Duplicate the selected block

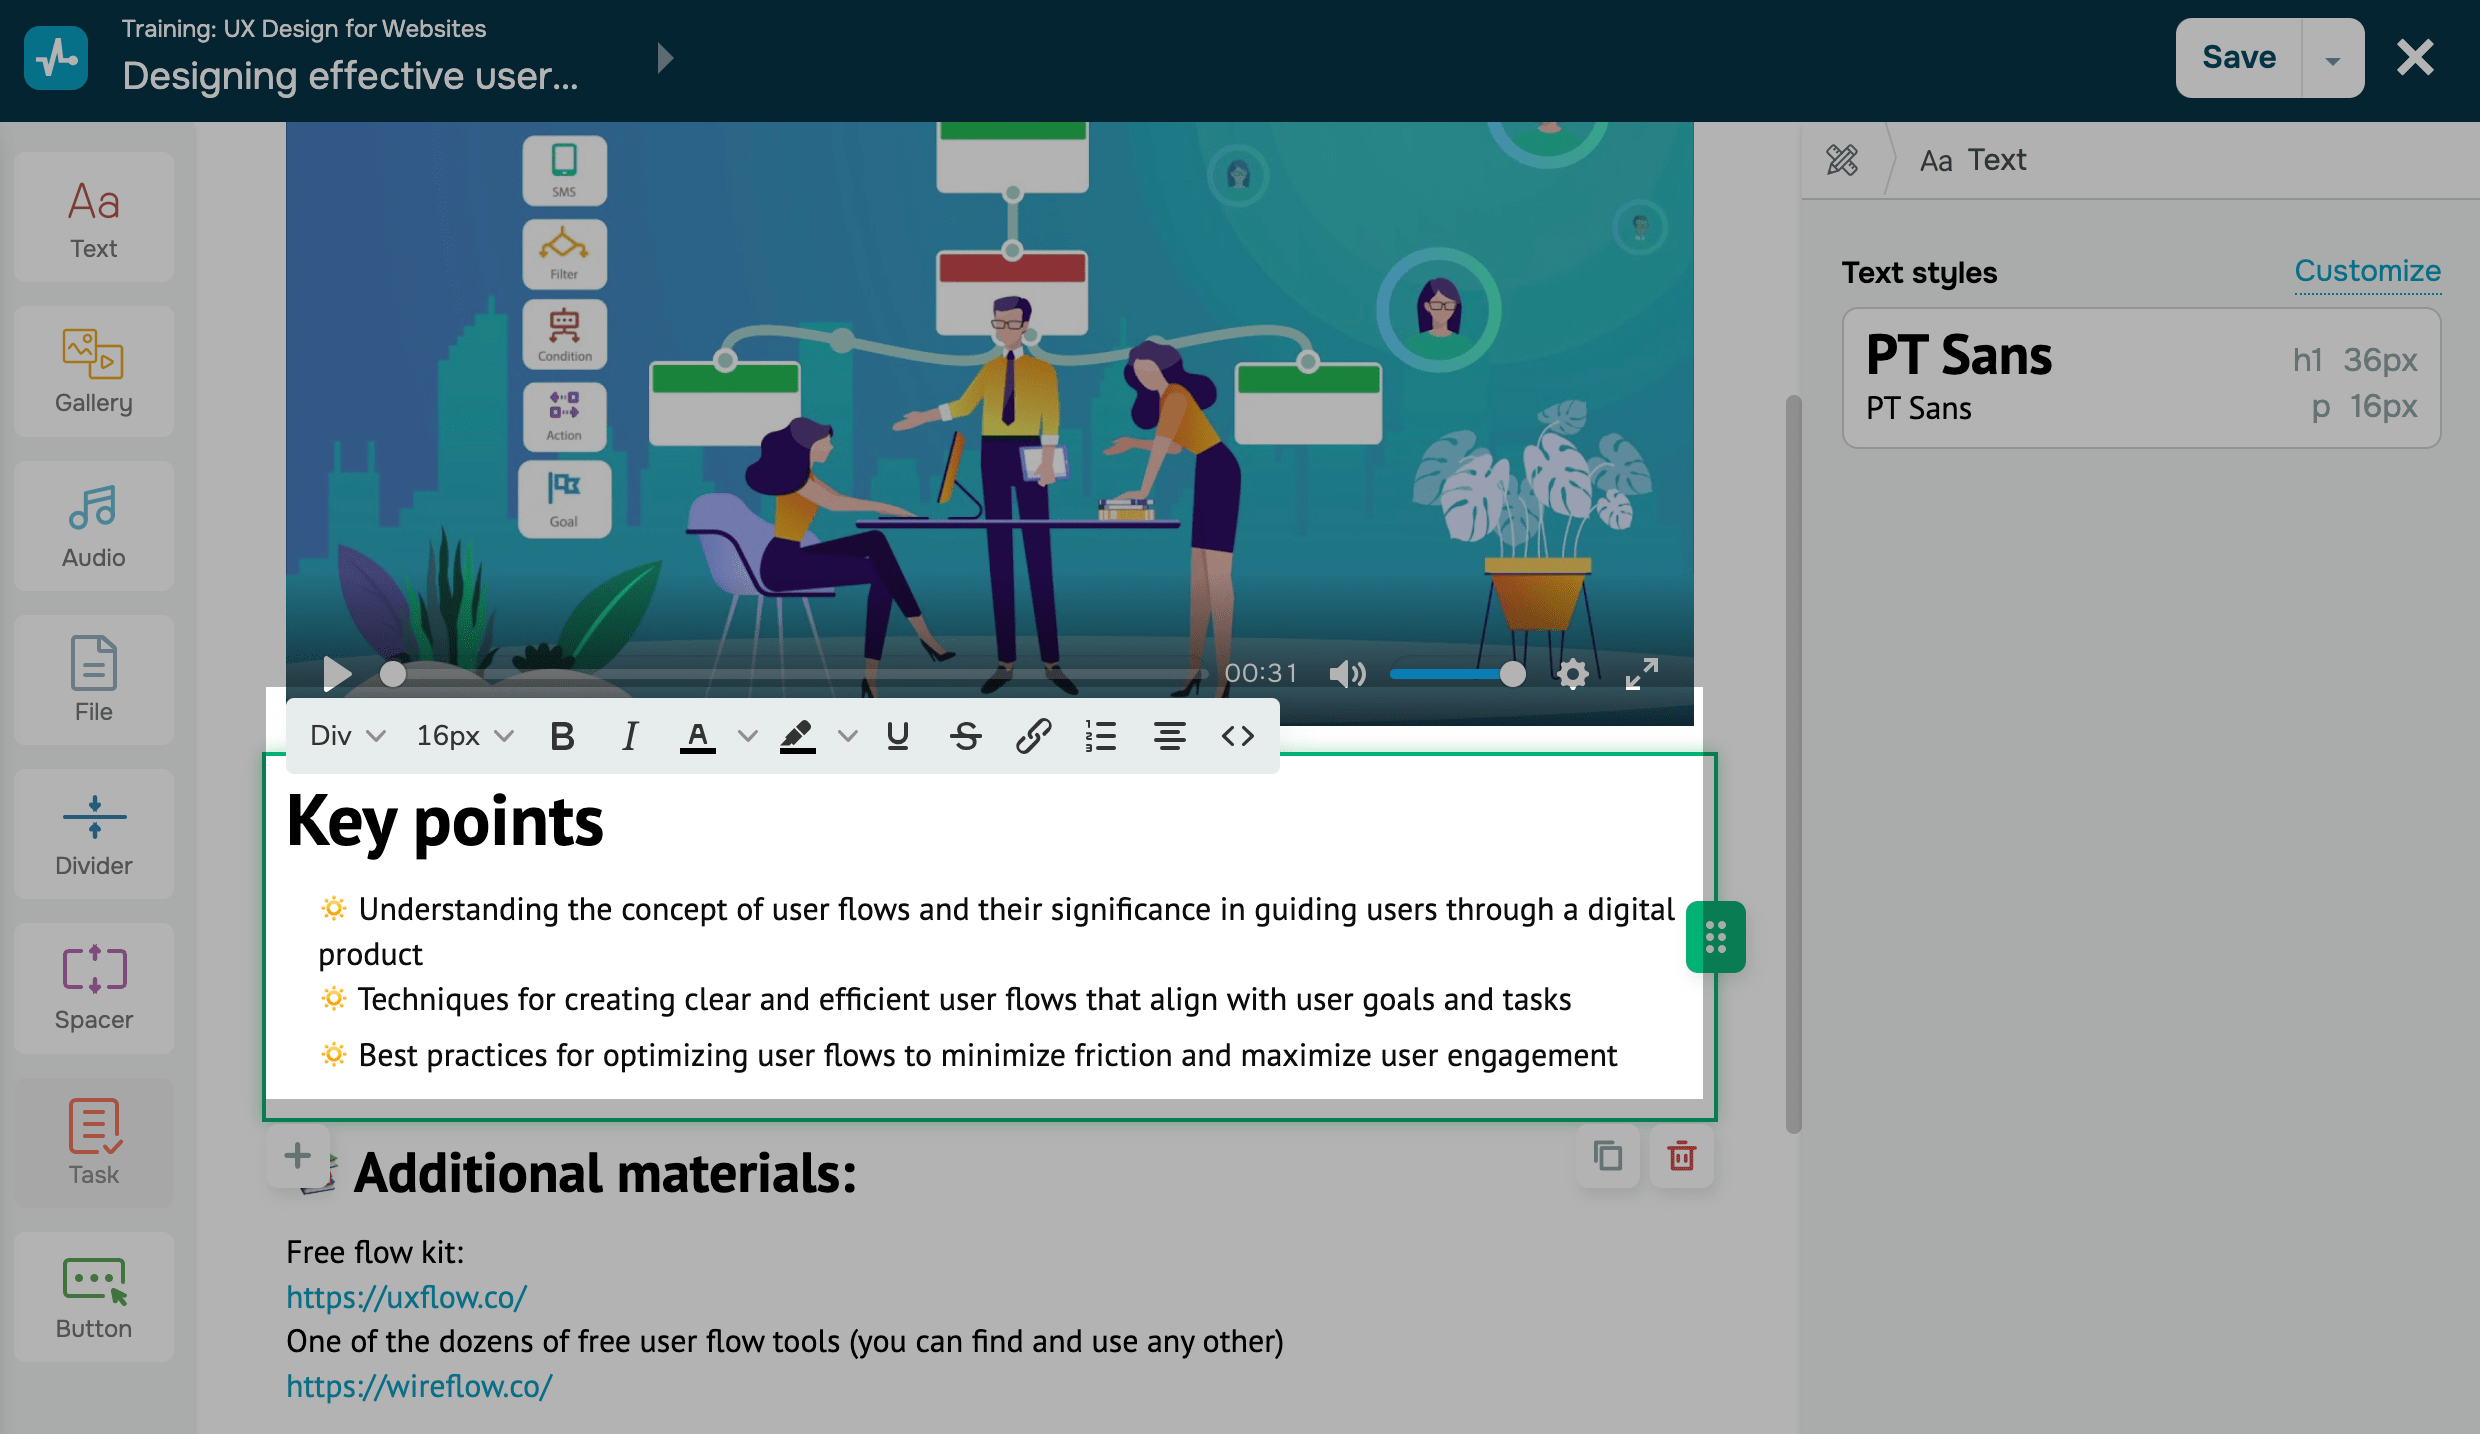pyautogui.click(x=1607, y=1156)
